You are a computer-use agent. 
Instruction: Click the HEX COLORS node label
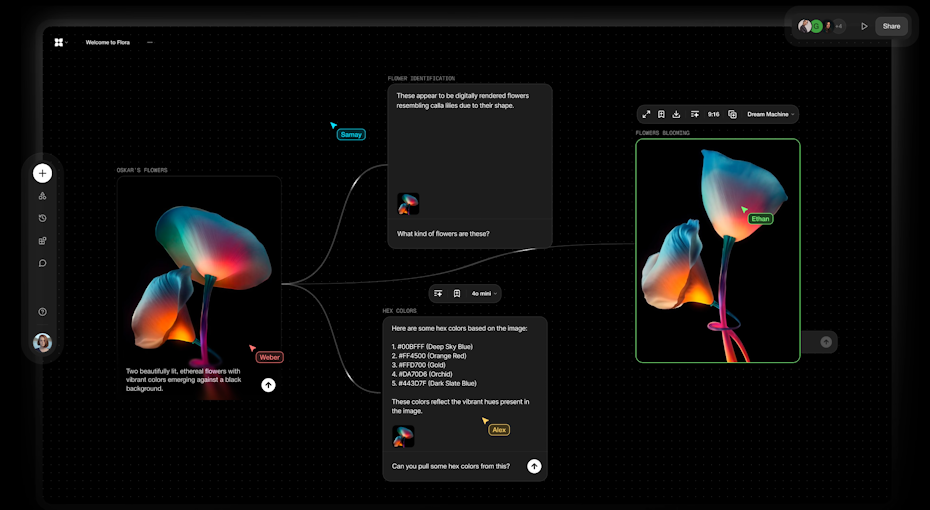399,311
